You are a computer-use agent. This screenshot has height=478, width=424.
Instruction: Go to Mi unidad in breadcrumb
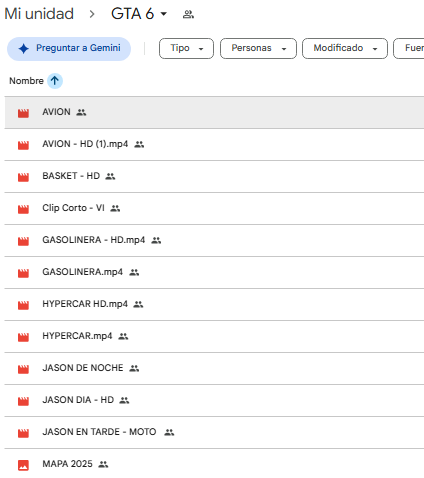39,14
